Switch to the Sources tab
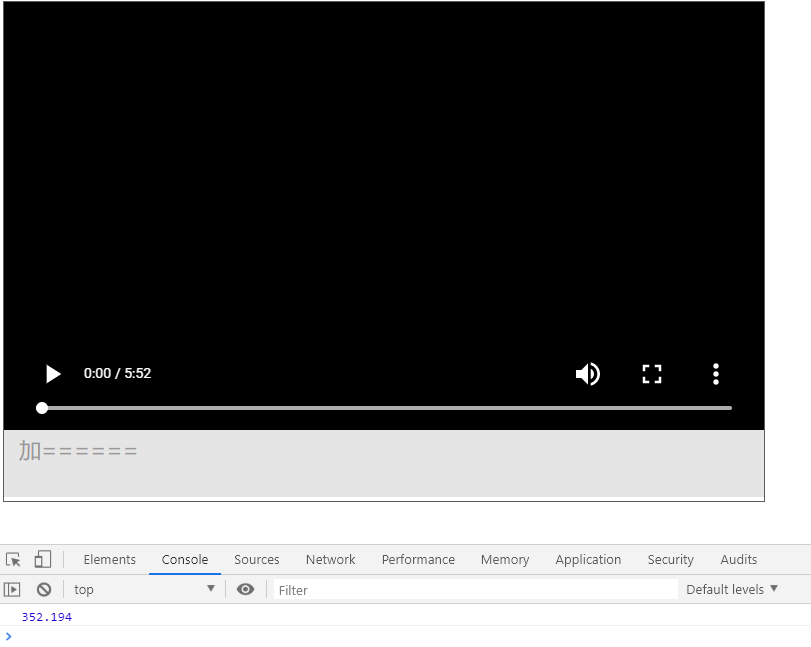Screen dimensions: 811x647 point(256,559)
